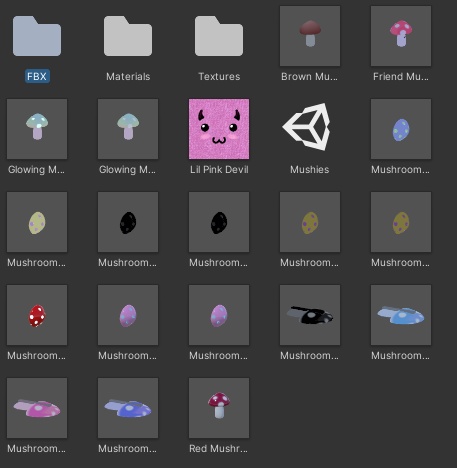Click the Lil Pink Devil label
This screenshot has width=457, height=468.
coord(219,169)
